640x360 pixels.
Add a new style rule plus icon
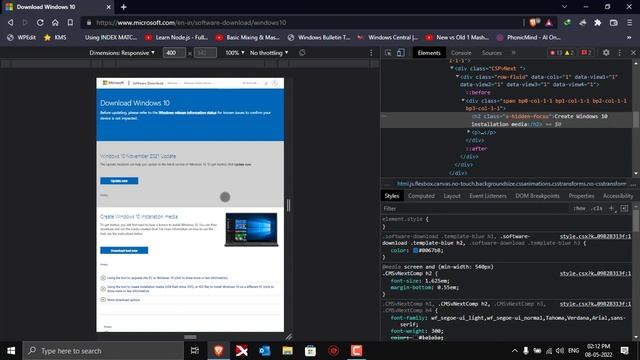tap(611, 209)
